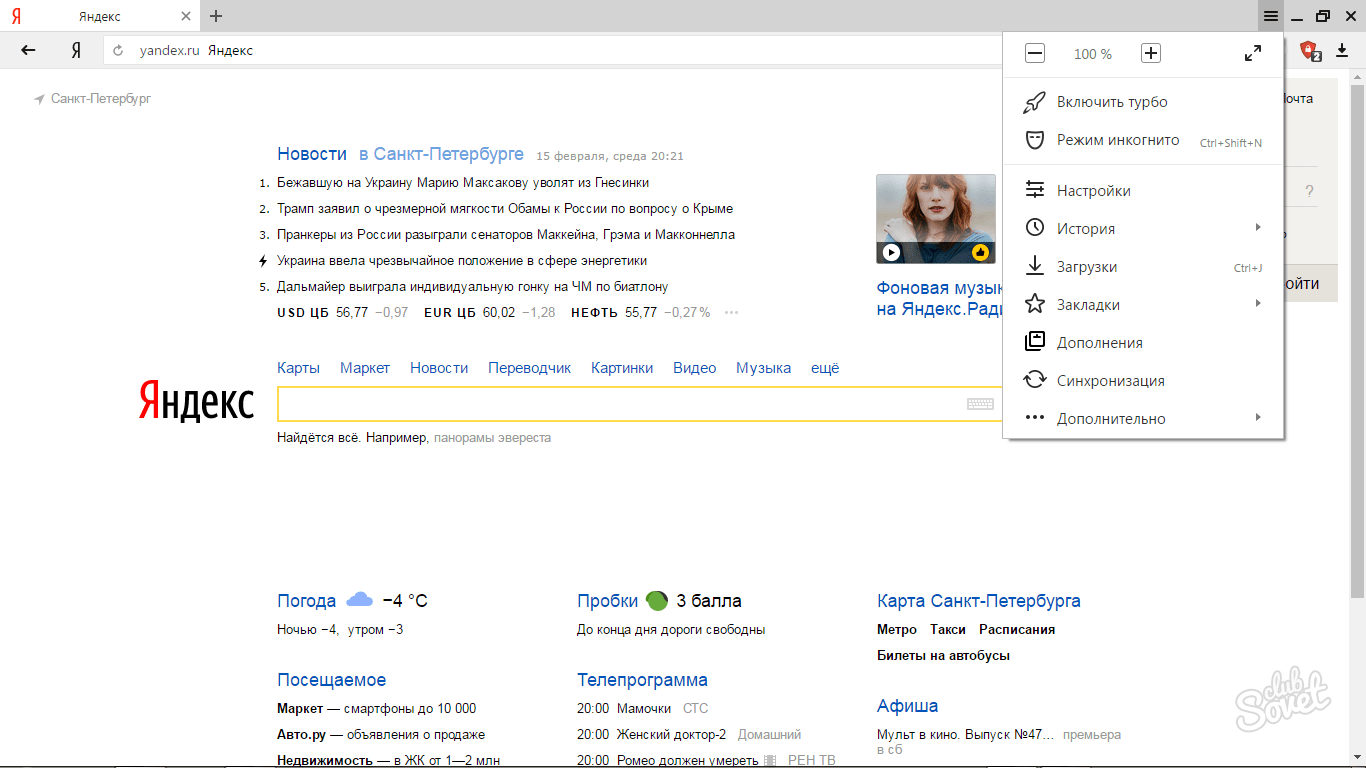Click the browser back arrow button
Viewport: 1366px width, 768px height.
pyautogui.click(x=28, y=50)
